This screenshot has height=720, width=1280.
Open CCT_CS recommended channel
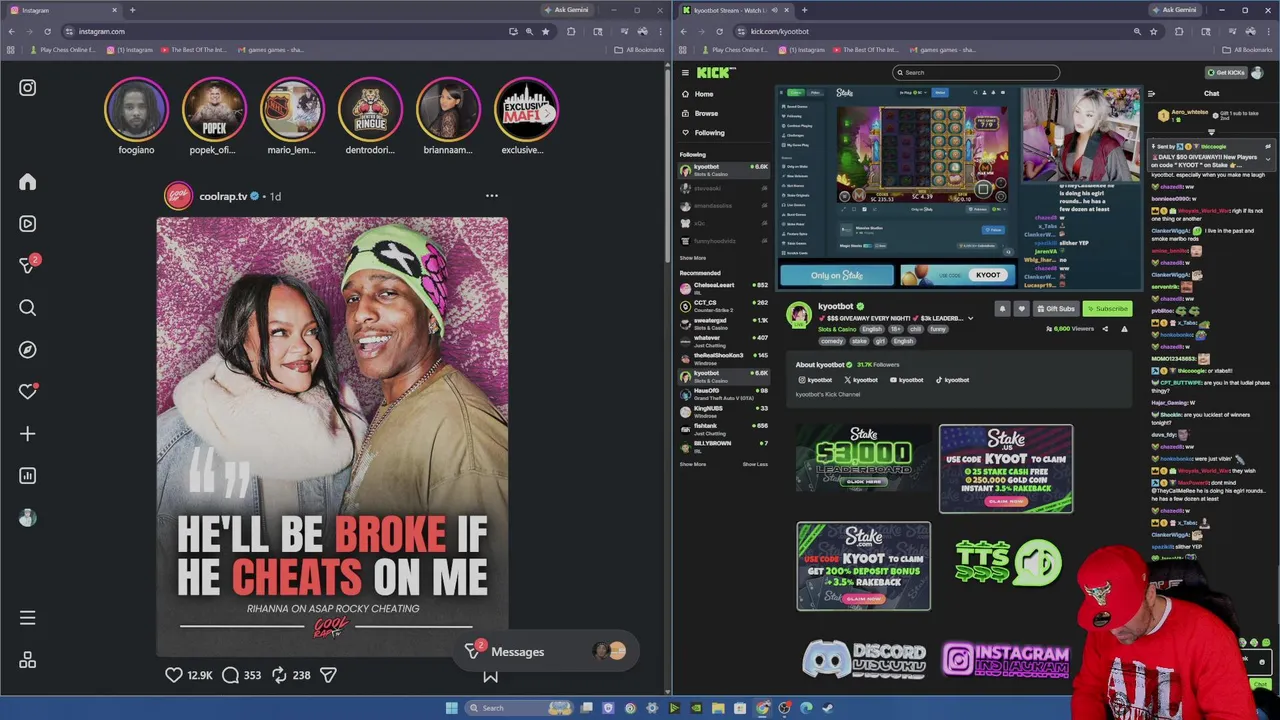point(723,305)
